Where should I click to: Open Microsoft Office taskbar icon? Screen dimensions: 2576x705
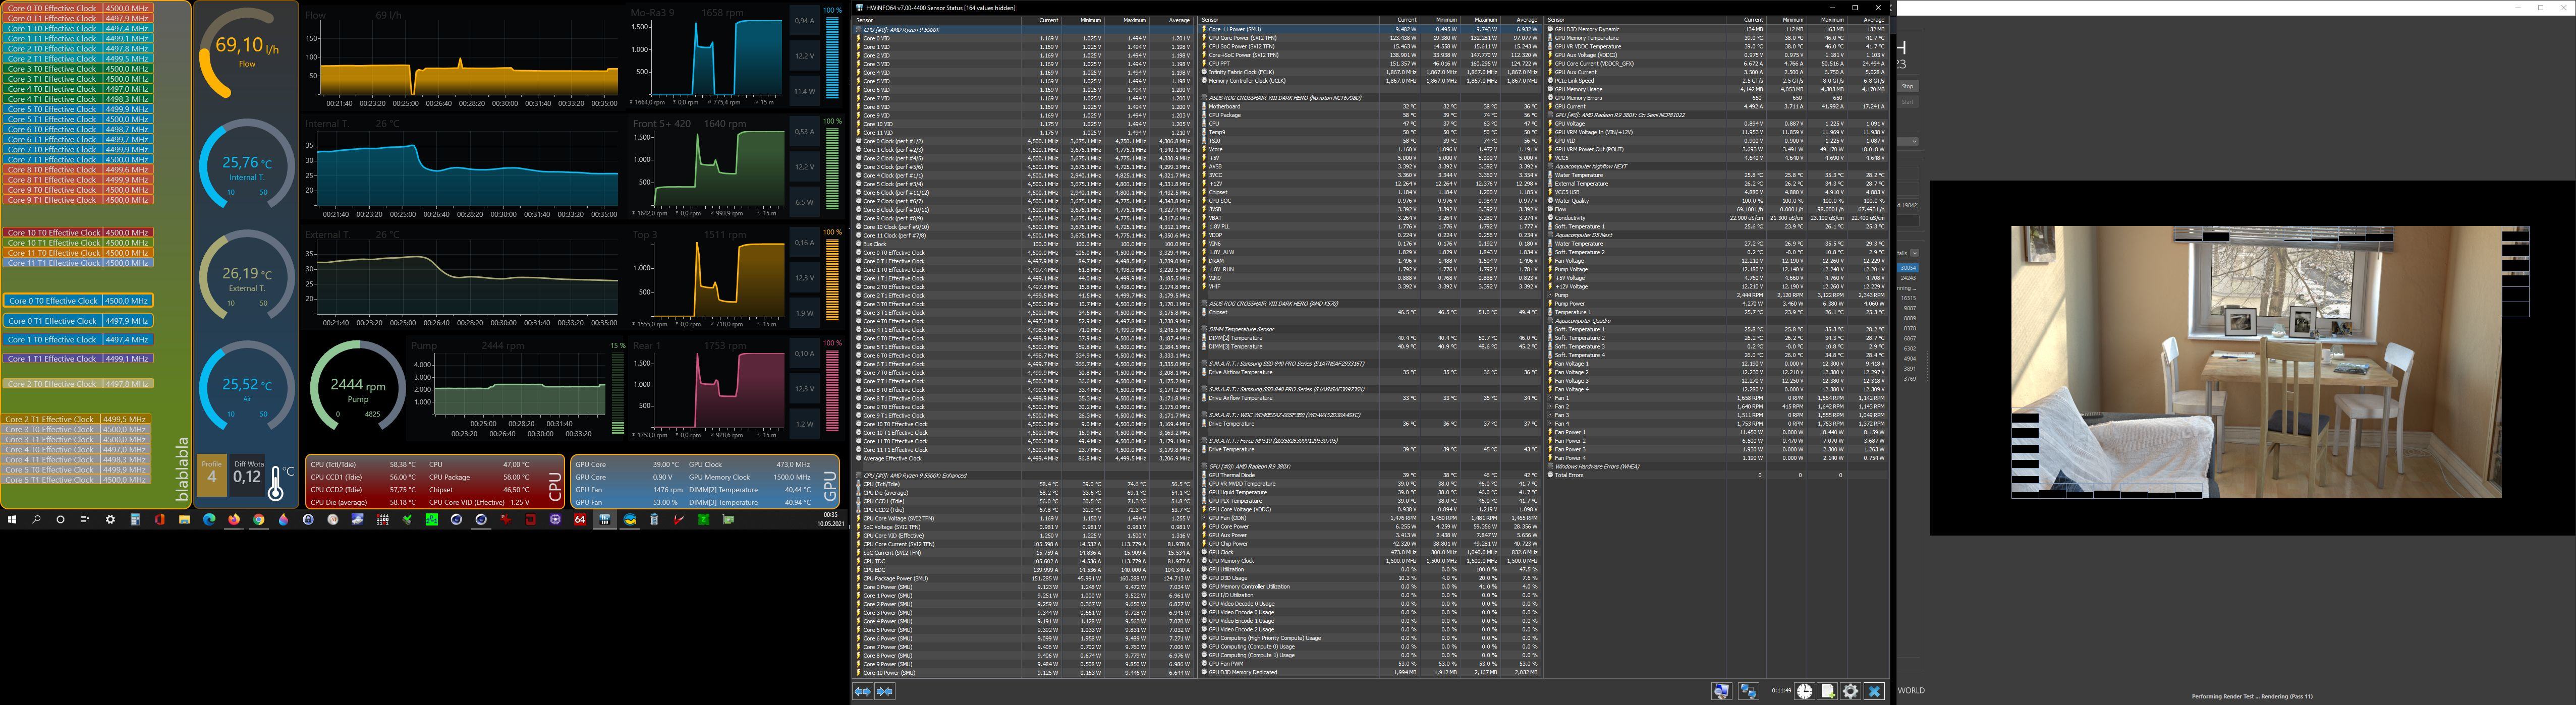coord(160,520)
